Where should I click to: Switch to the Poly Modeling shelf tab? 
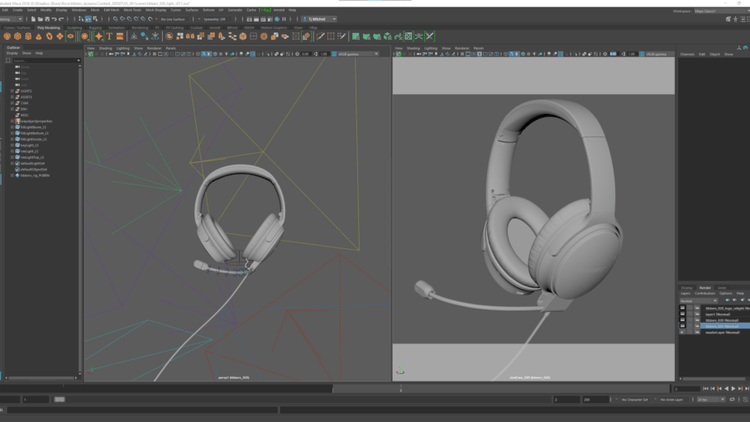(49, 27)
